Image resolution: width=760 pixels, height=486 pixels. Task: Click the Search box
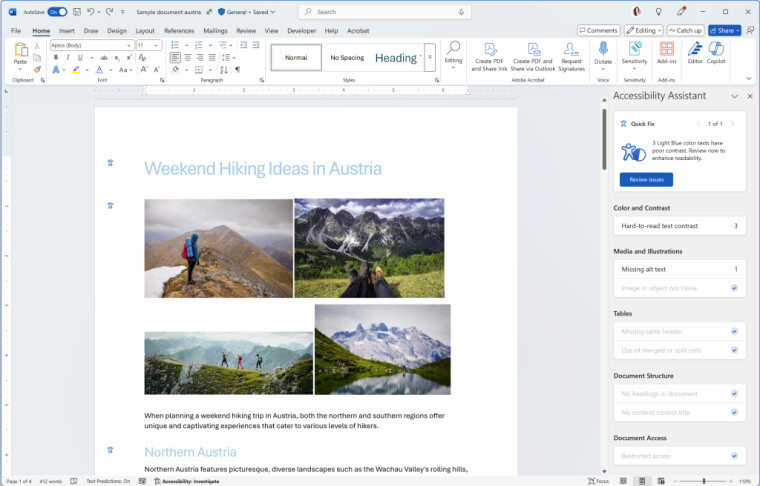[385, 12]
